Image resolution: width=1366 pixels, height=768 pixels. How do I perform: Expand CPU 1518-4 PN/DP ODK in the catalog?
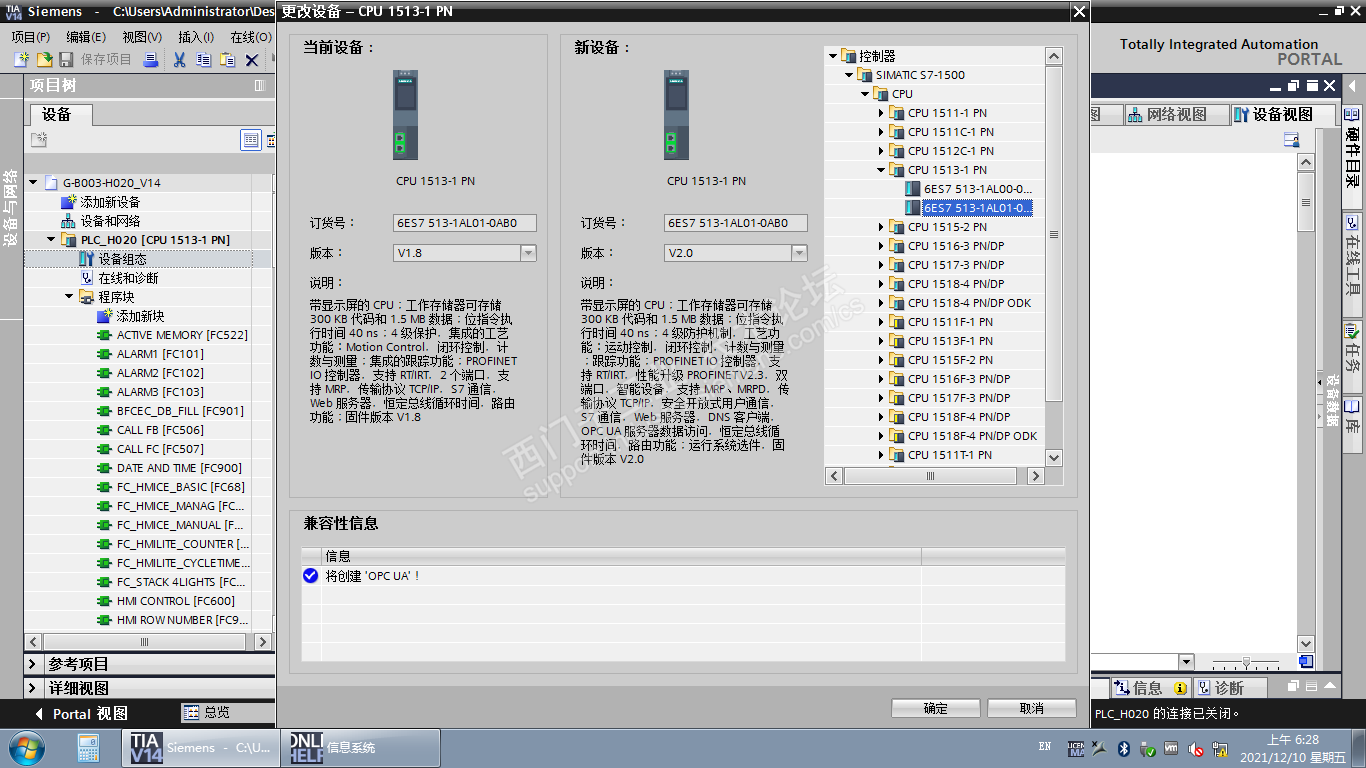coord(881,303)
